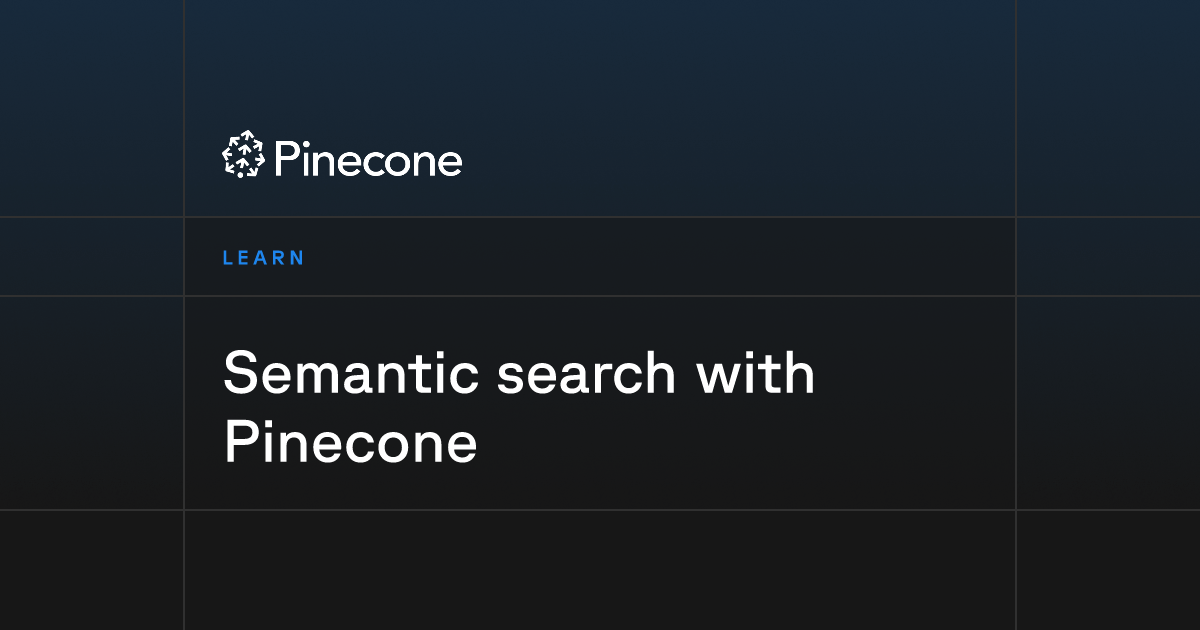The height and width of the screenshot is (630, 1200).
Task: Click the word "with" in the title
Action: [x=756, y=373]
